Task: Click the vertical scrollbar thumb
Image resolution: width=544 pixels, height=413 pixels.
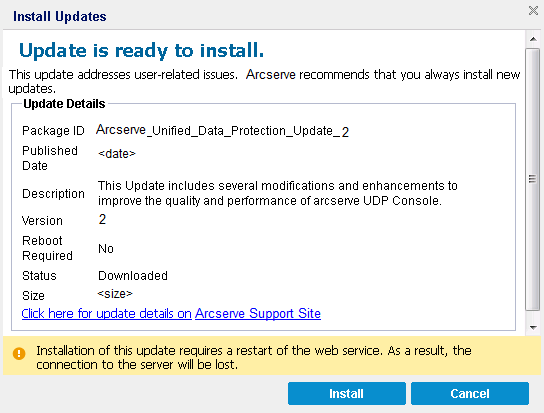Action: [532, 179]
